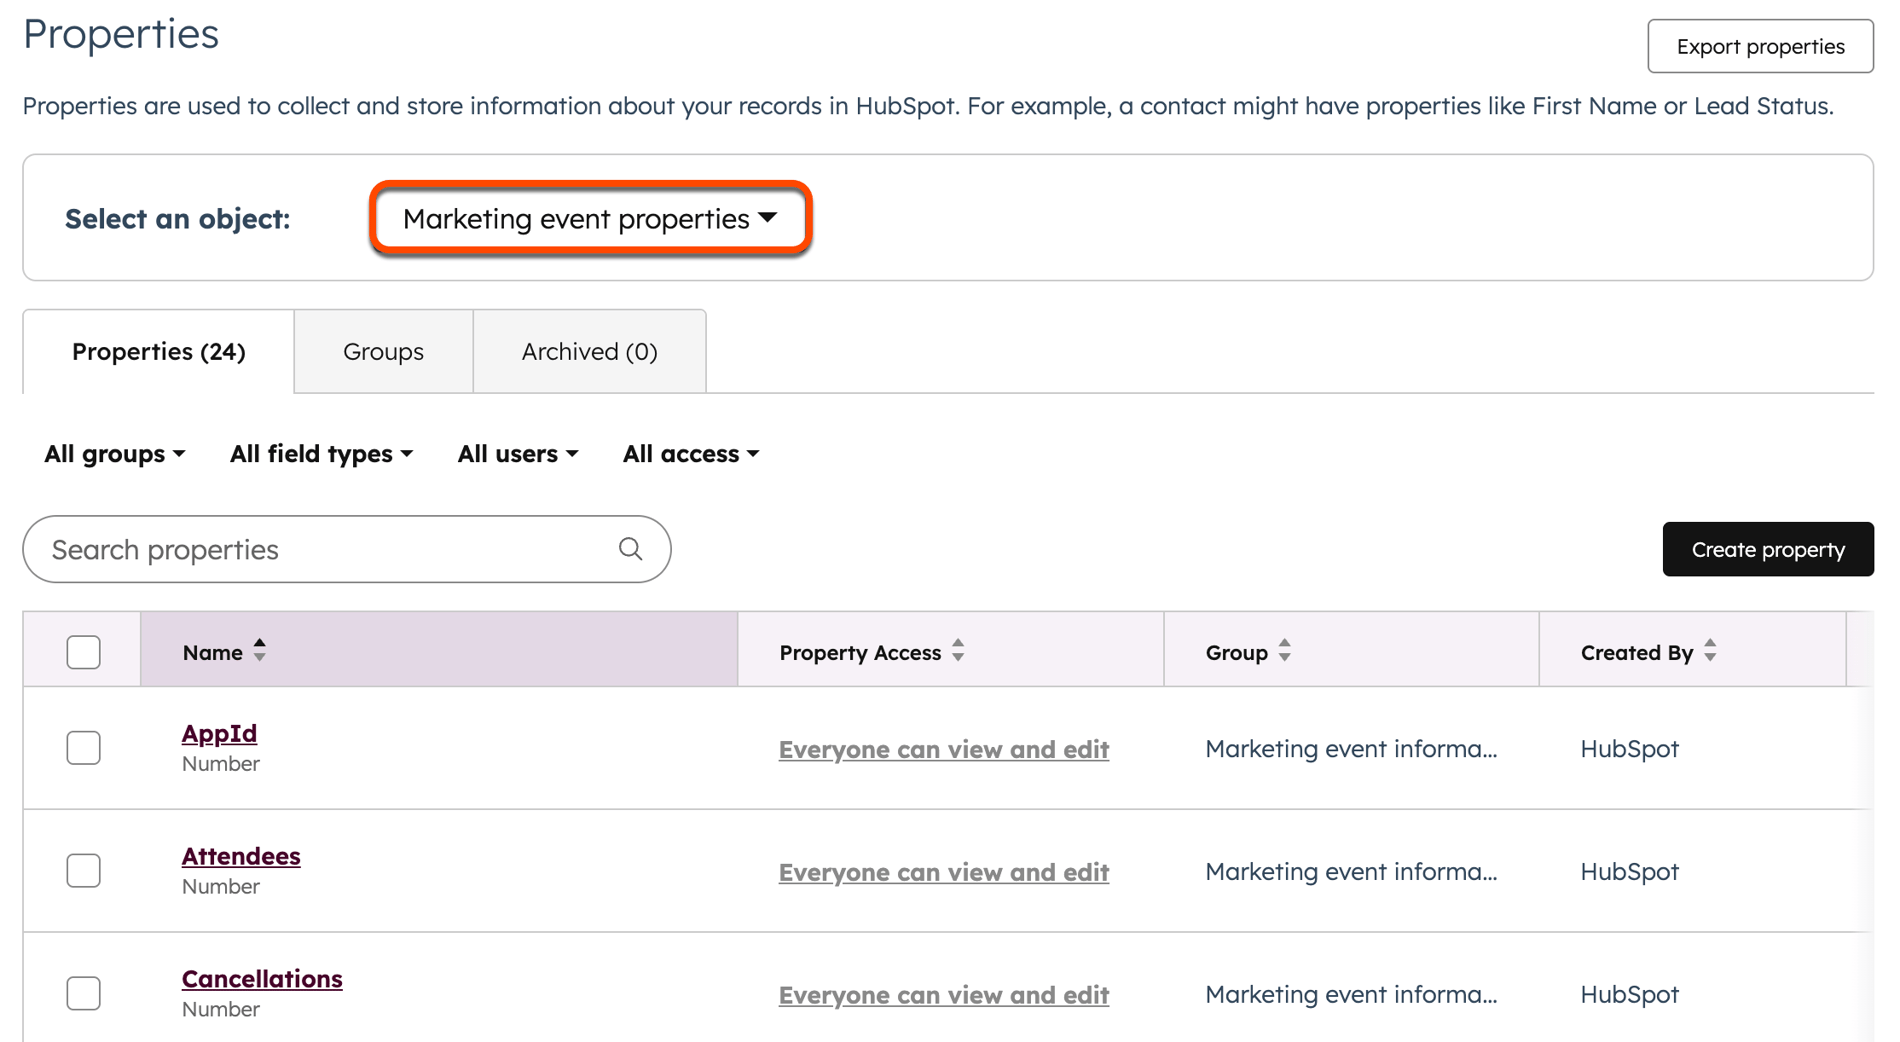Check the Cancellations row checkbox

click(83, 993)
